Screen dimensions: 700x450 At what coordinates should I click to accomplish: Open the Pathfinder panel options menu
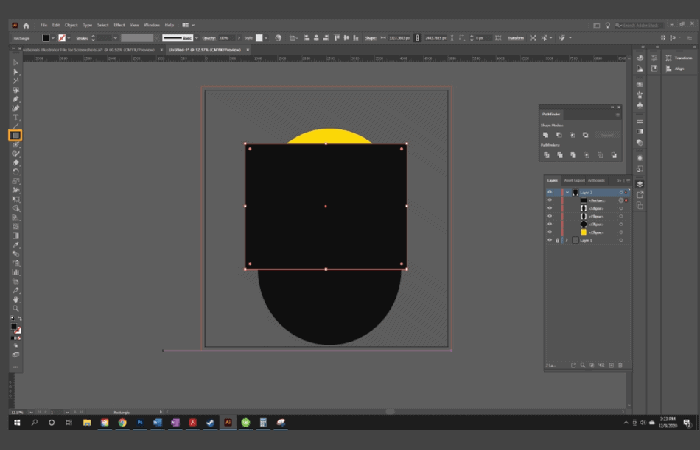(x=618, y=115)
